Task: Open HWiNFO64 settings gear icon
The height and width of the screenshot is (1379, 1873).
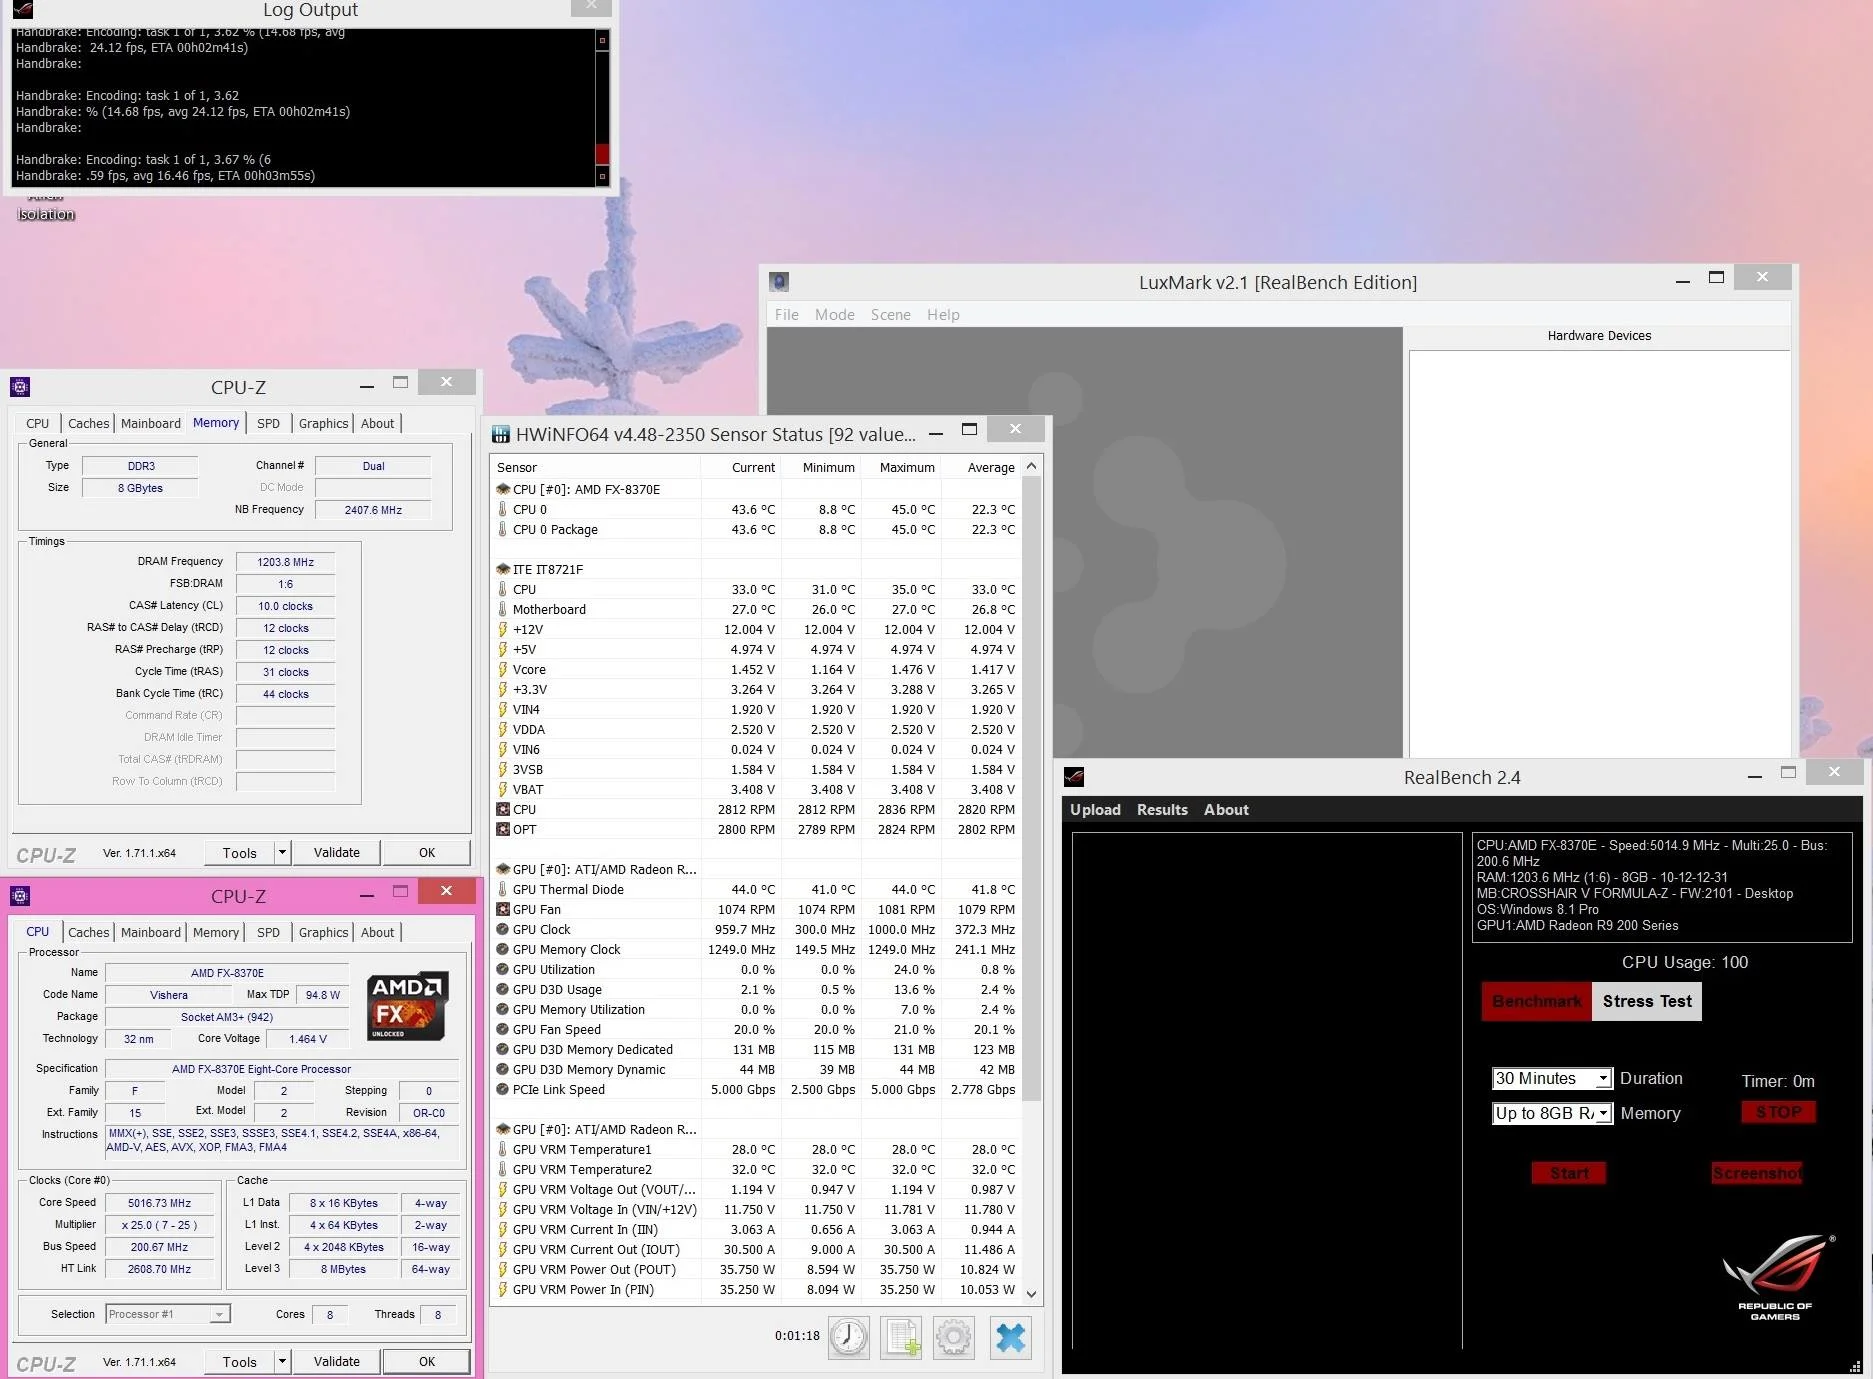Action: tap(953, 1337)
